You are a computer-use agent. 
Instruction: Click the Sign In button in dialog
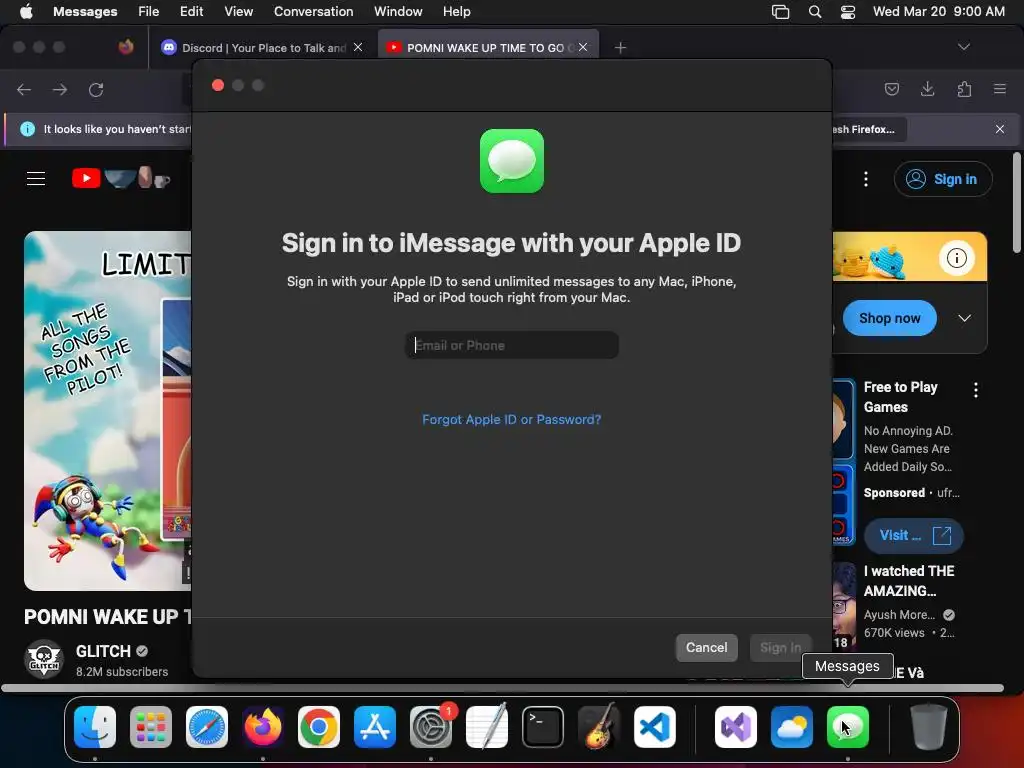[x=780, y=647]
